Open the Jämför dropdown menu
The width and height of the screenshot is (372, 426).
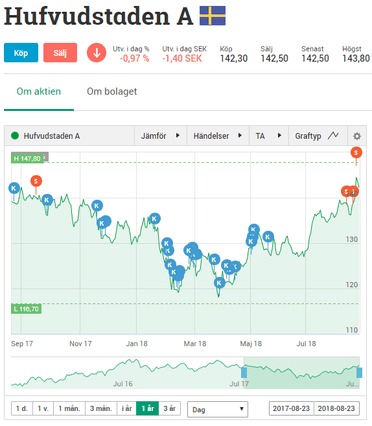click(160, 136)
